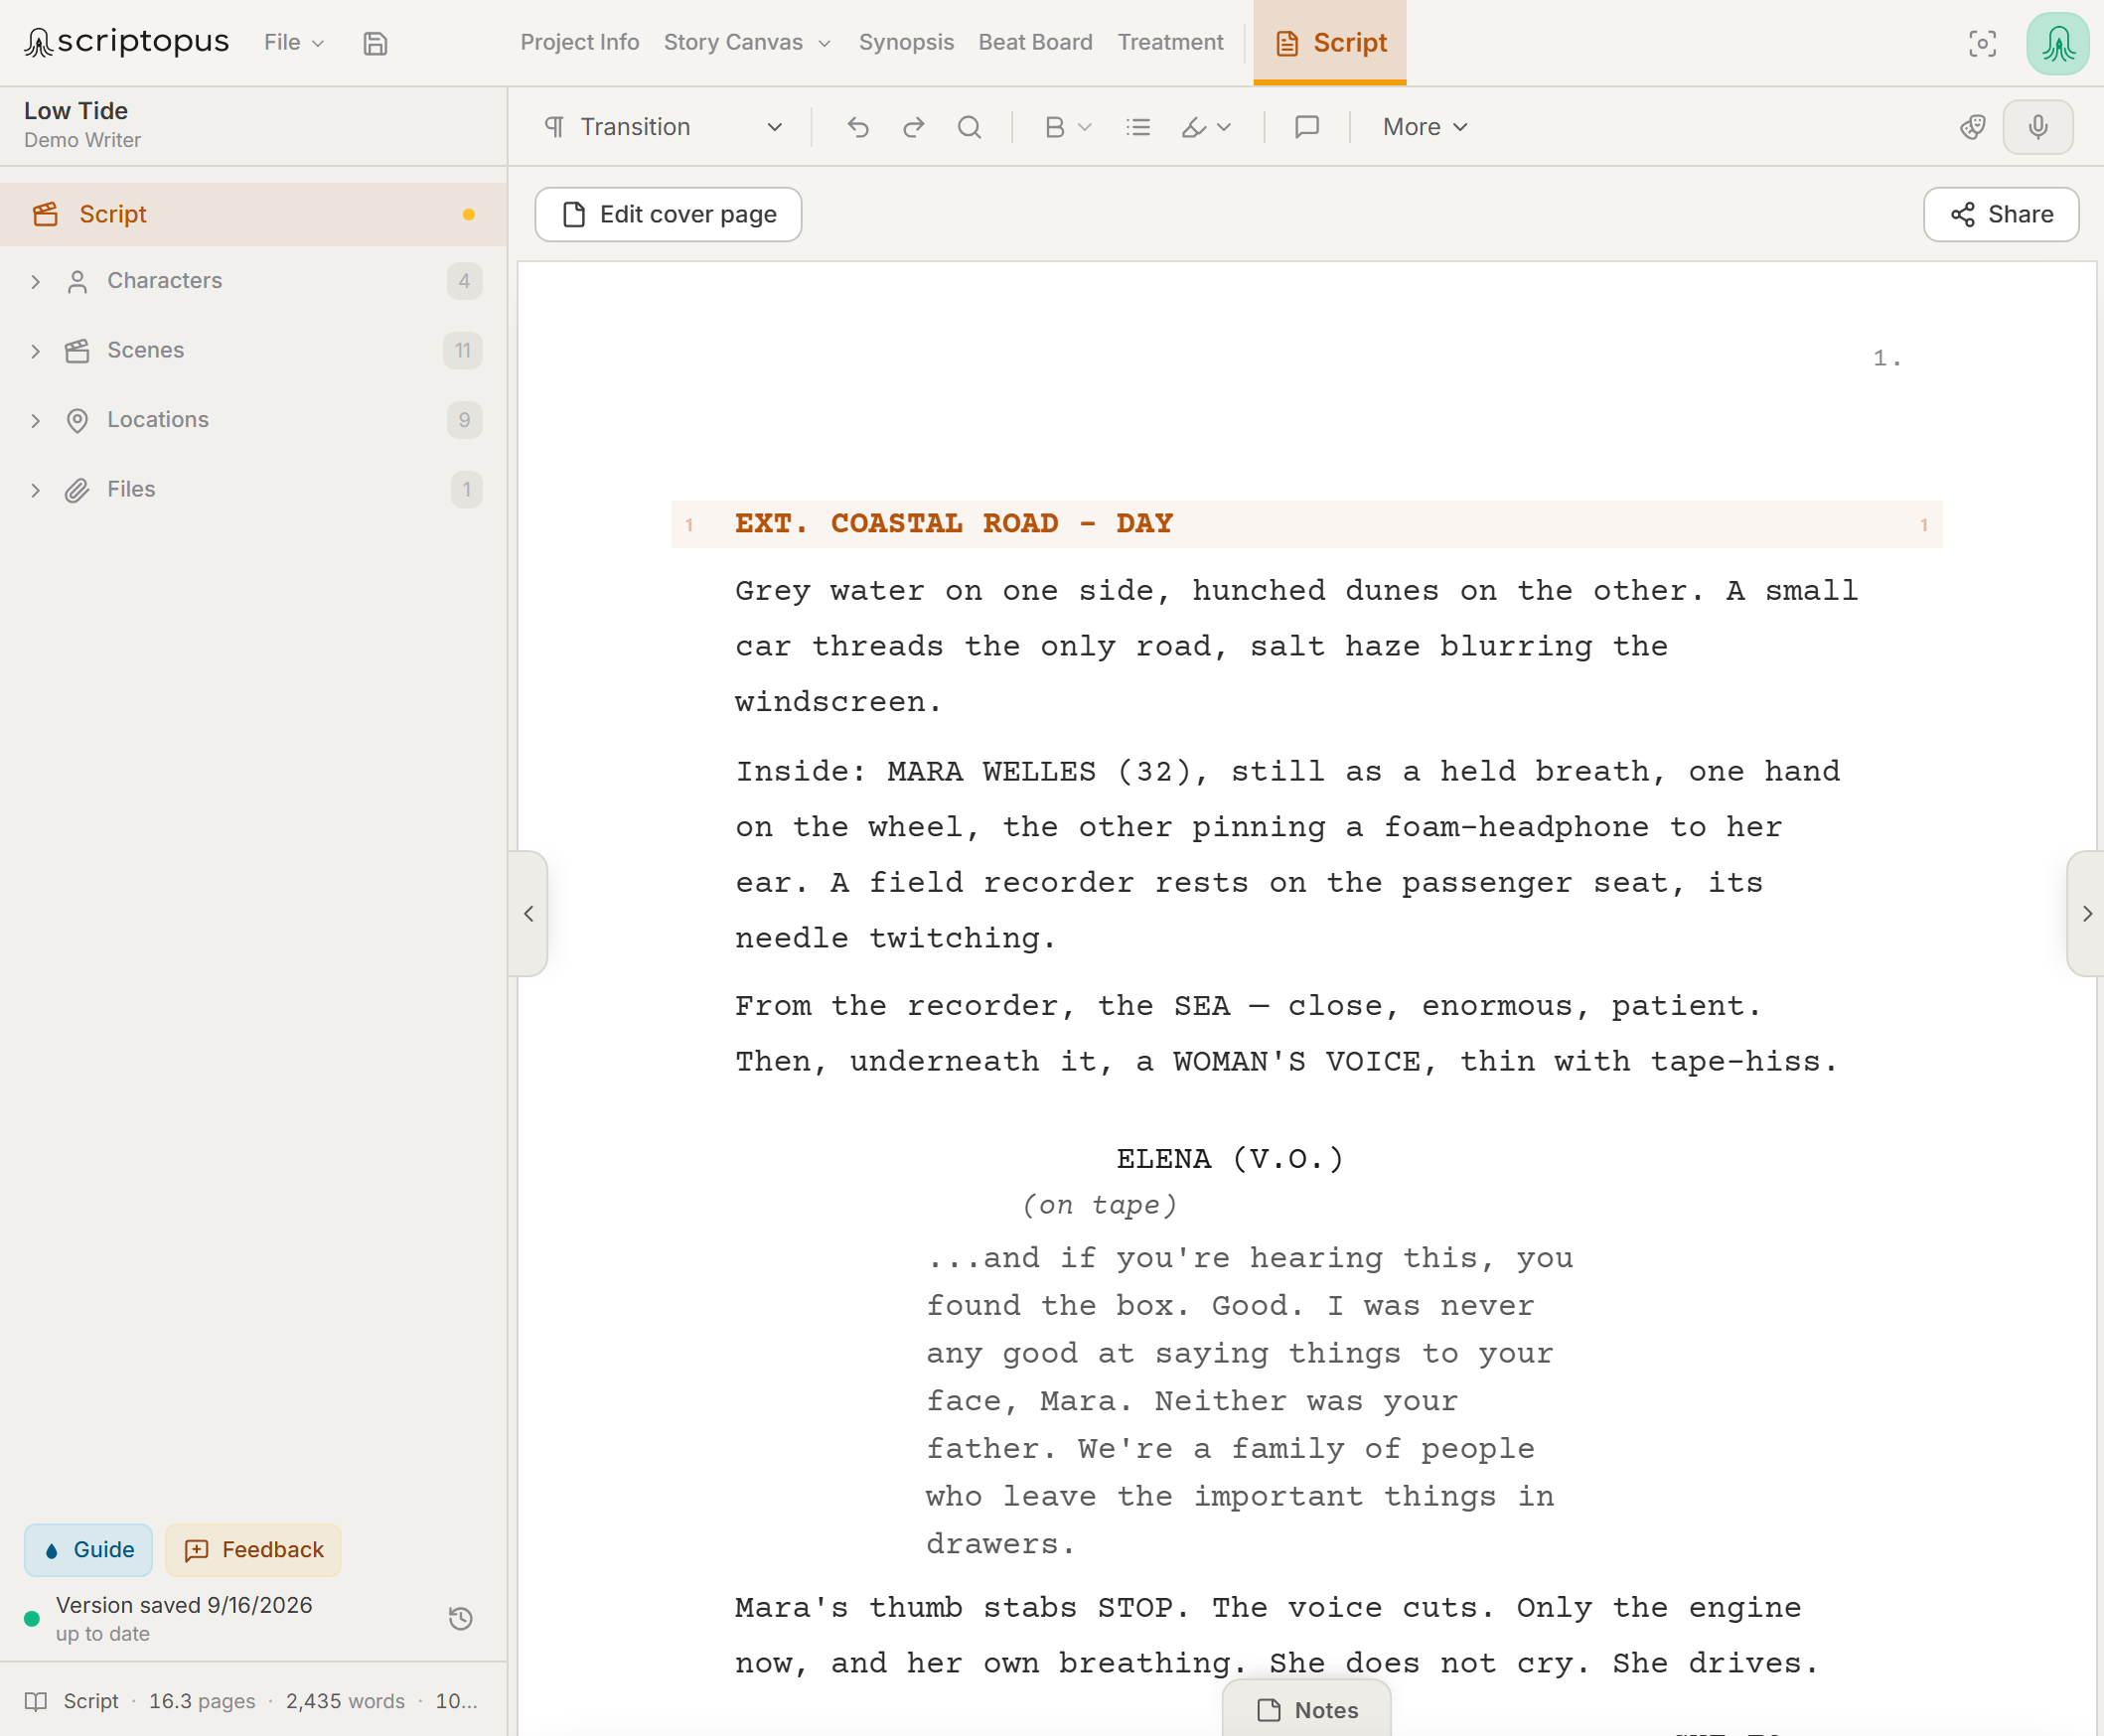Go to Project Info tab

point(579,42)
